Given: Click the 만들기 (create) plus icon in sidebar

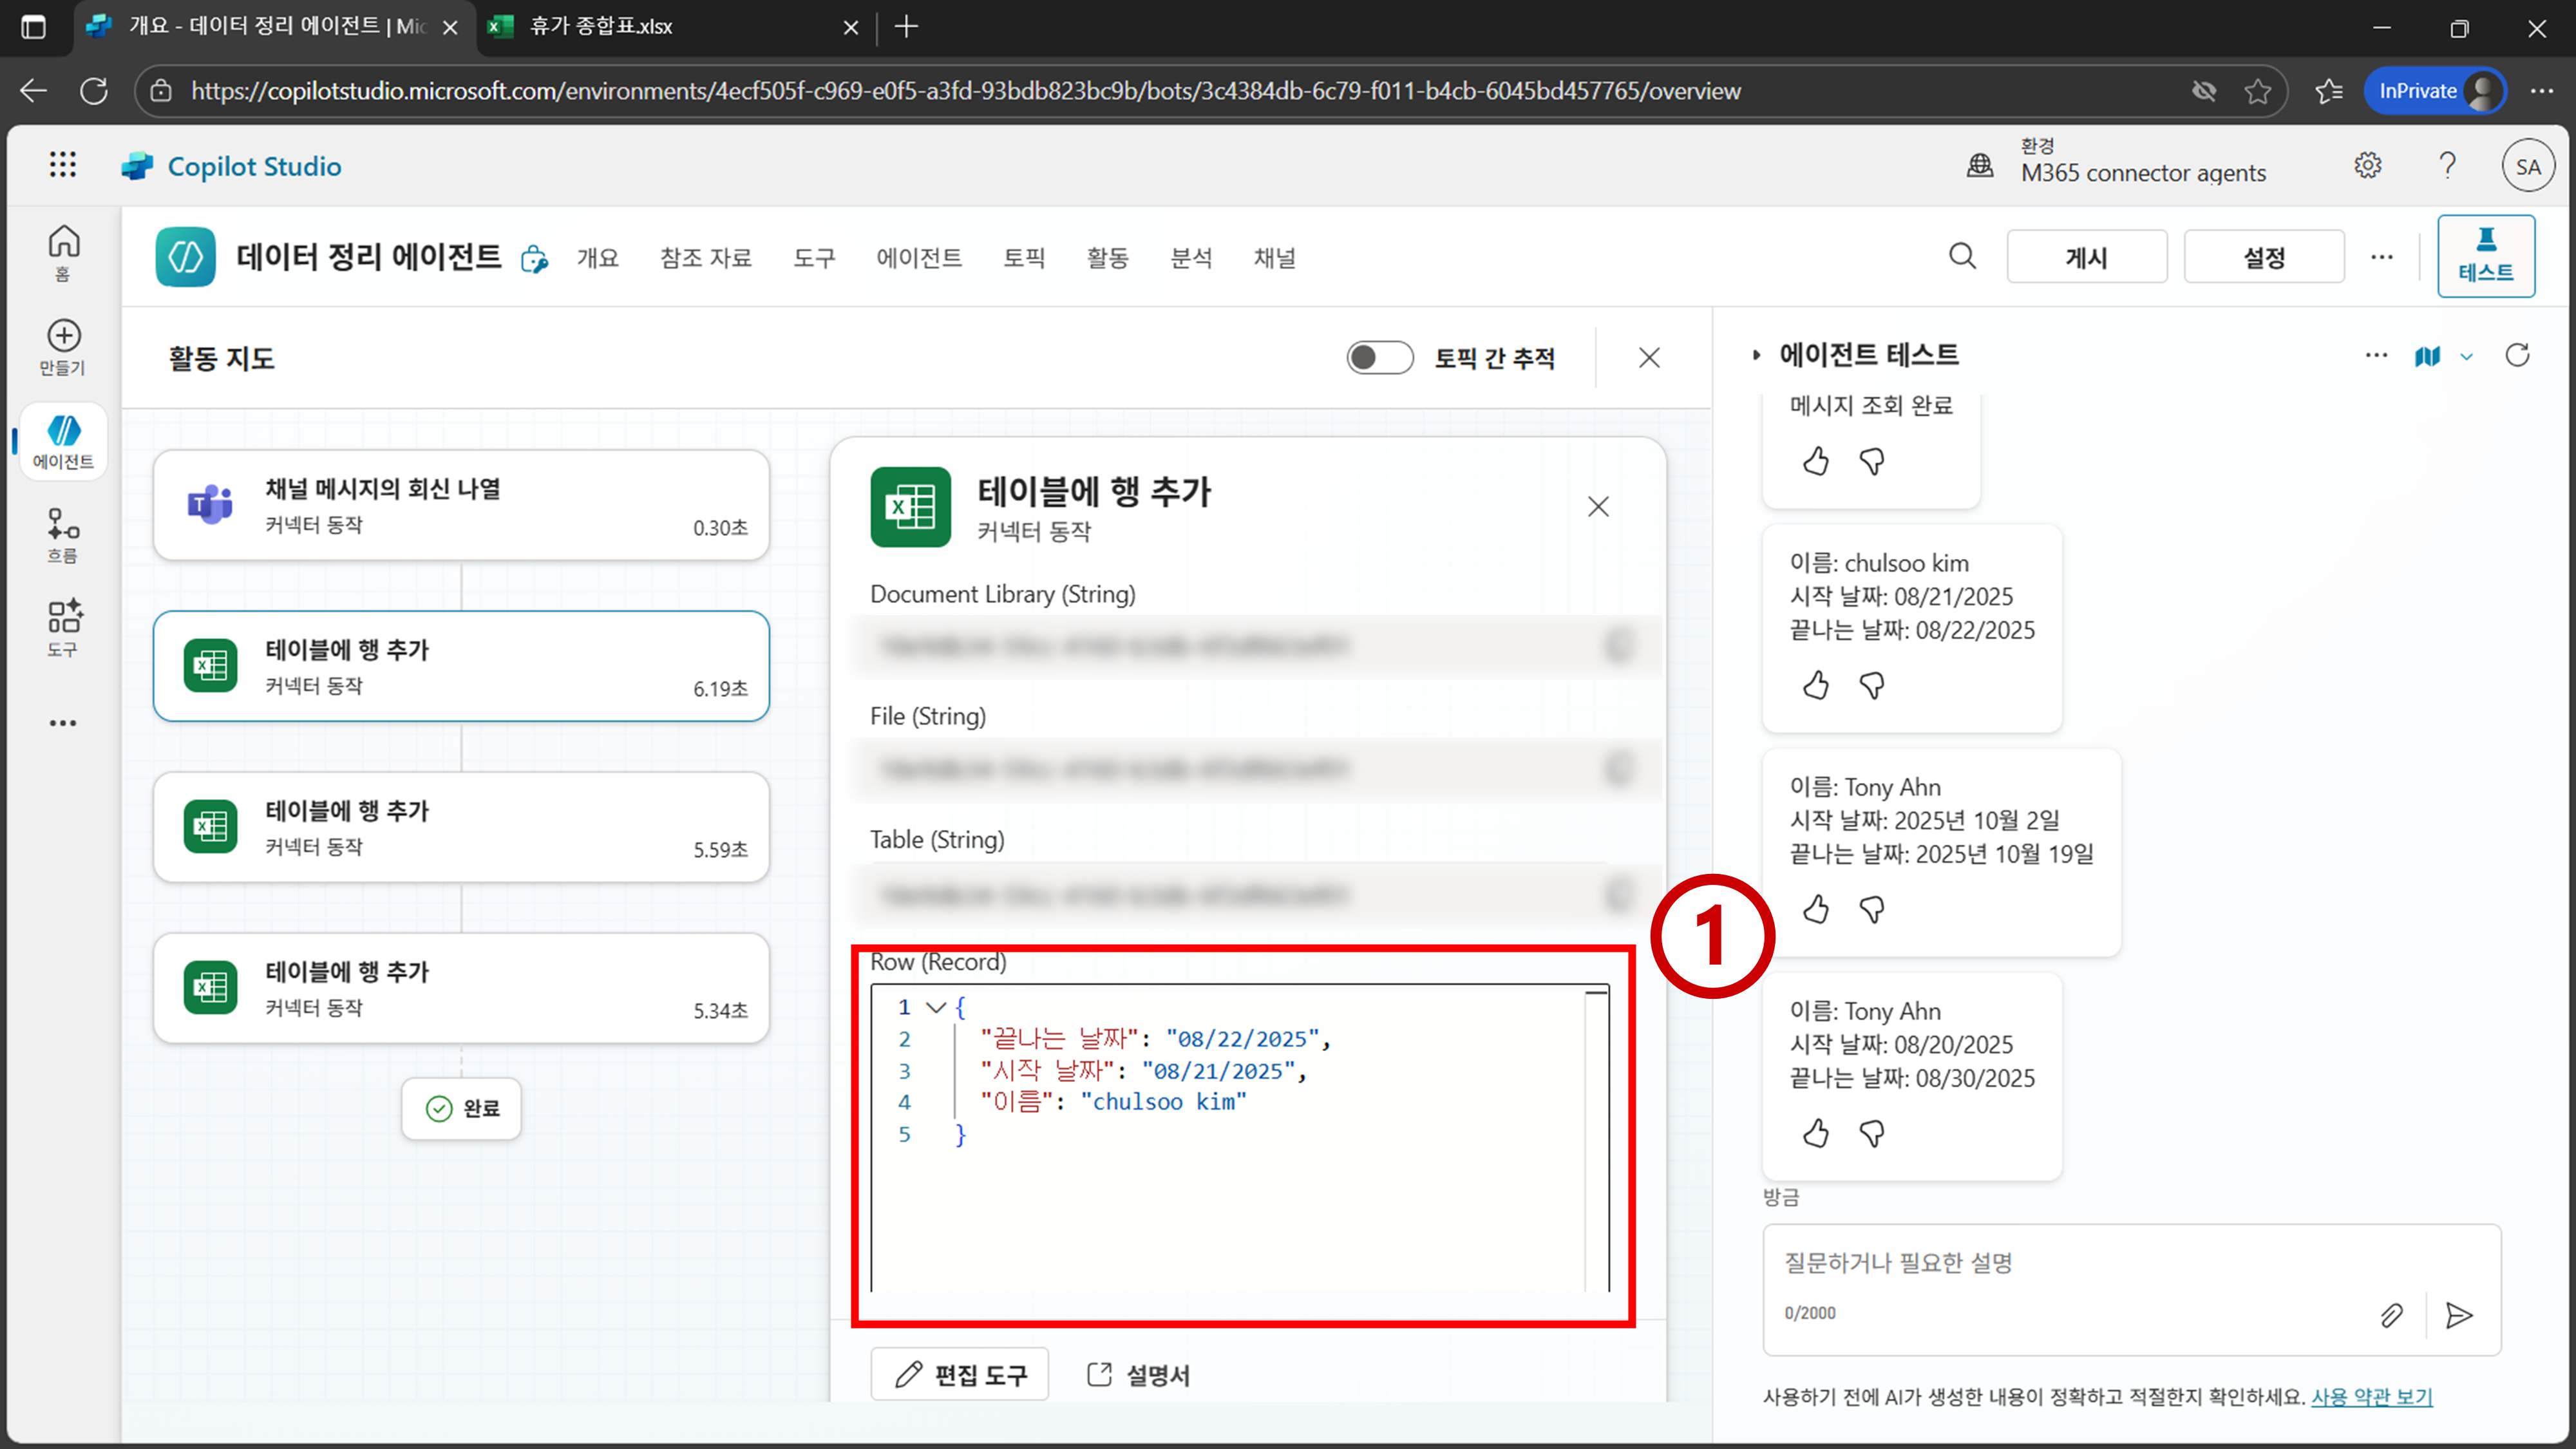Looking at the screenshot, I should coord(63,336).
